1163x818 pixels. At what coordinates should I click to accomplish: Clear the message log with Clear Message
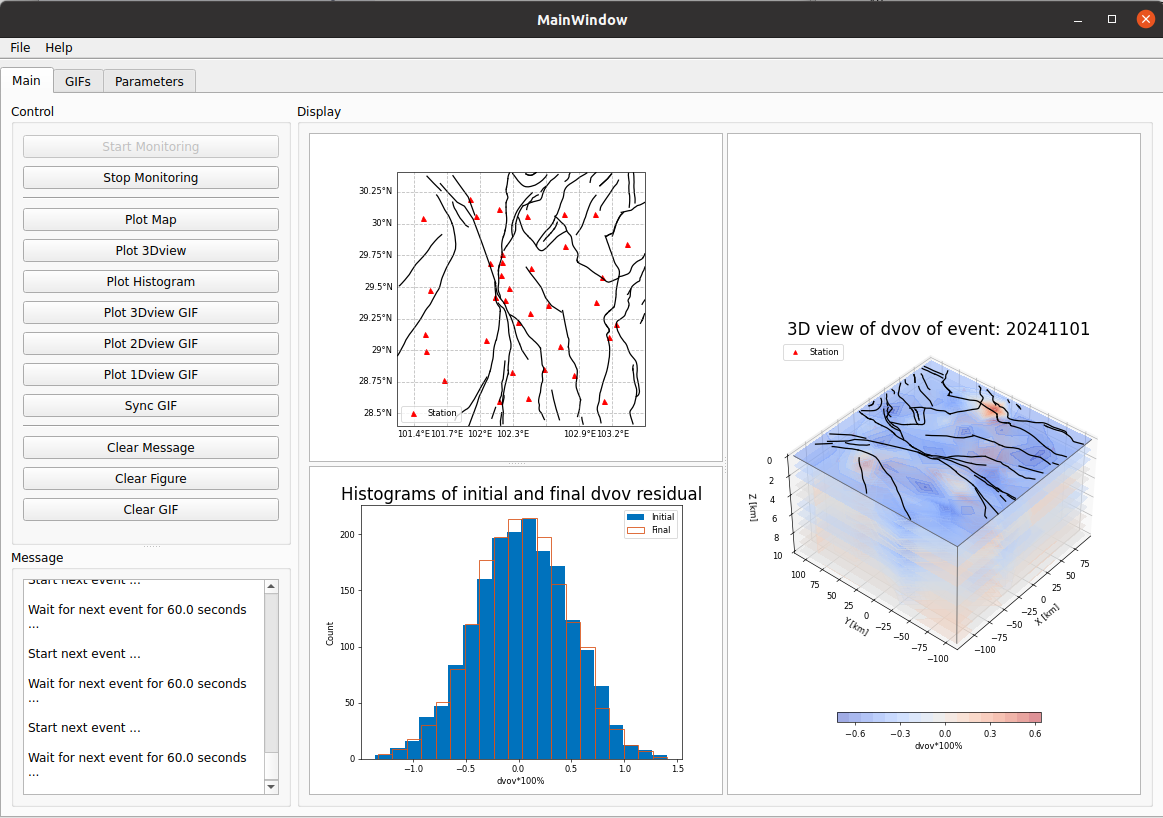click(x=151, y=448)
